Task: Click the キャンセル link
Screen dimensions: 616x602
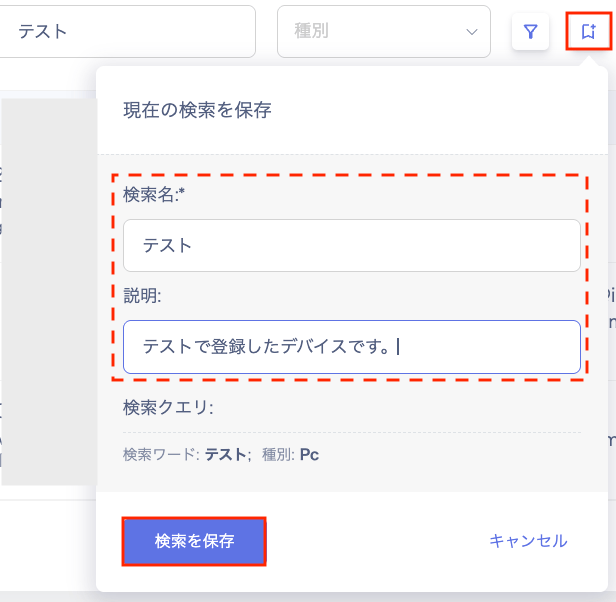Action: 528,541
